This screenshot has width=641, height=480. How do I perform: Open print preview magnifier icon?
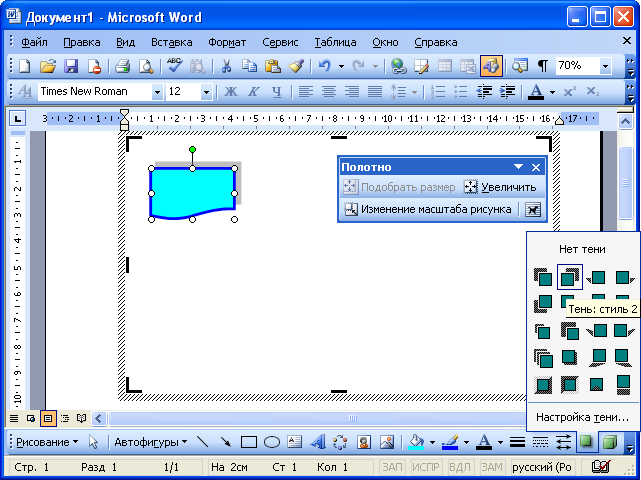pyautogui.click(x=146, y=66)
